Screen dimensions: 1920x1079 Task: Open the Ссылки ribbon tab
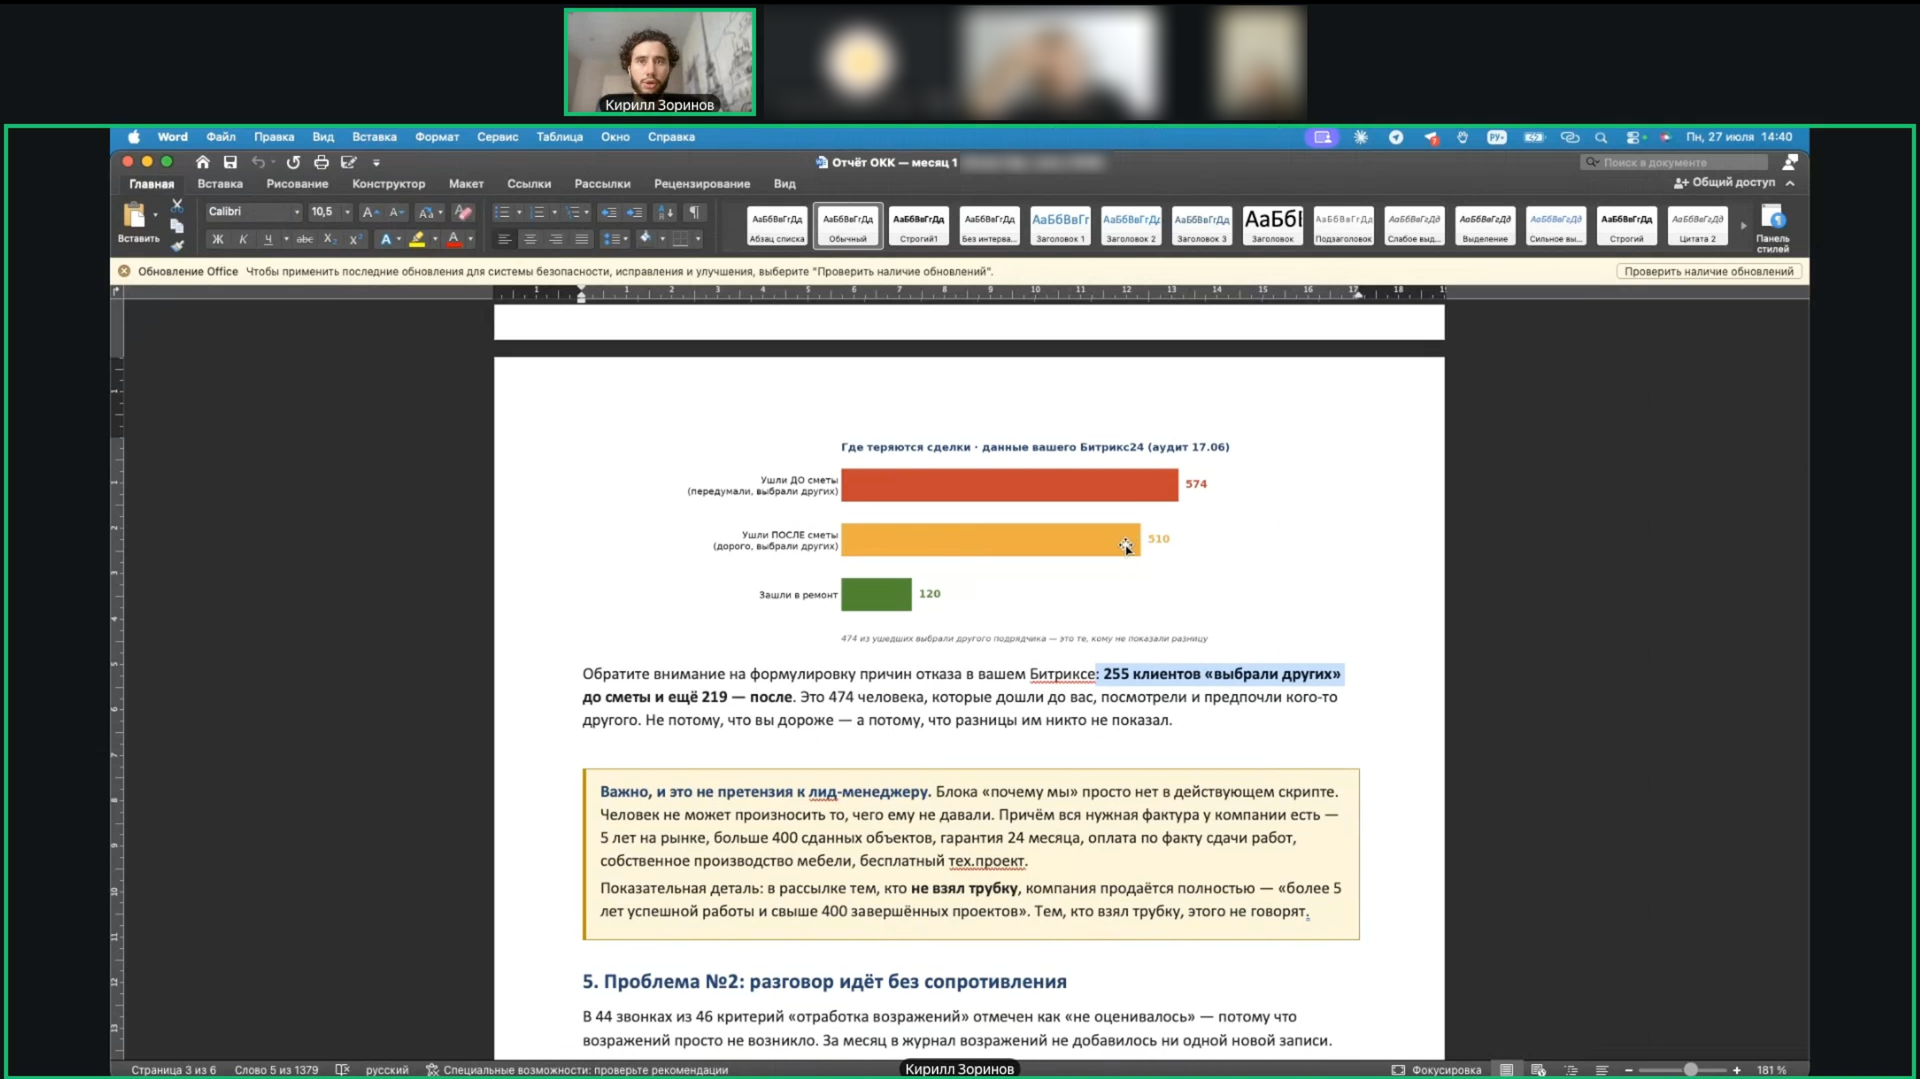tap(529, 184)
